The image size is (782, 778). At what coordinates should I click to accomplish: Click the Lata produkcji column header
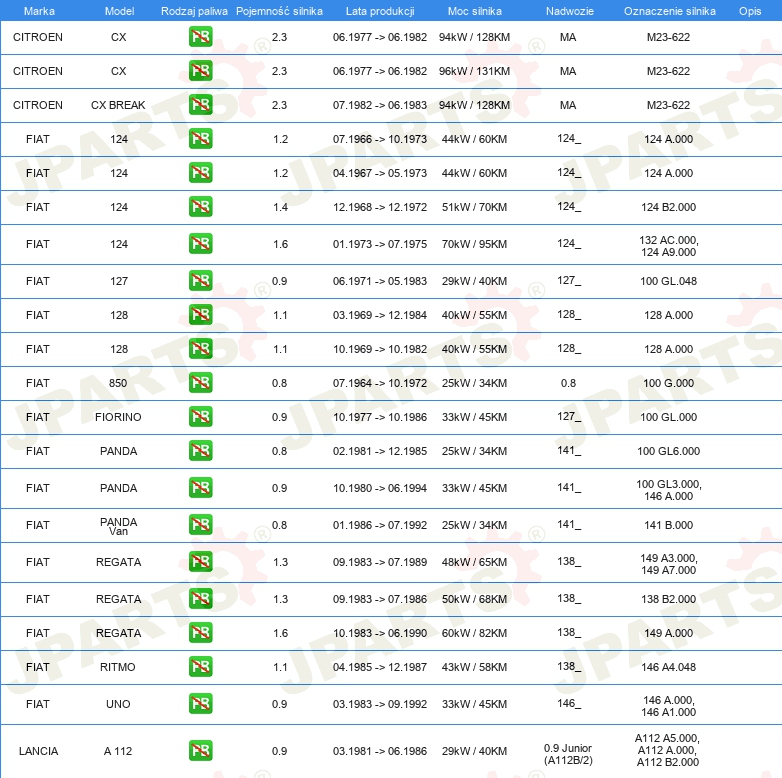pyautogui.click(x=380, y=11)
